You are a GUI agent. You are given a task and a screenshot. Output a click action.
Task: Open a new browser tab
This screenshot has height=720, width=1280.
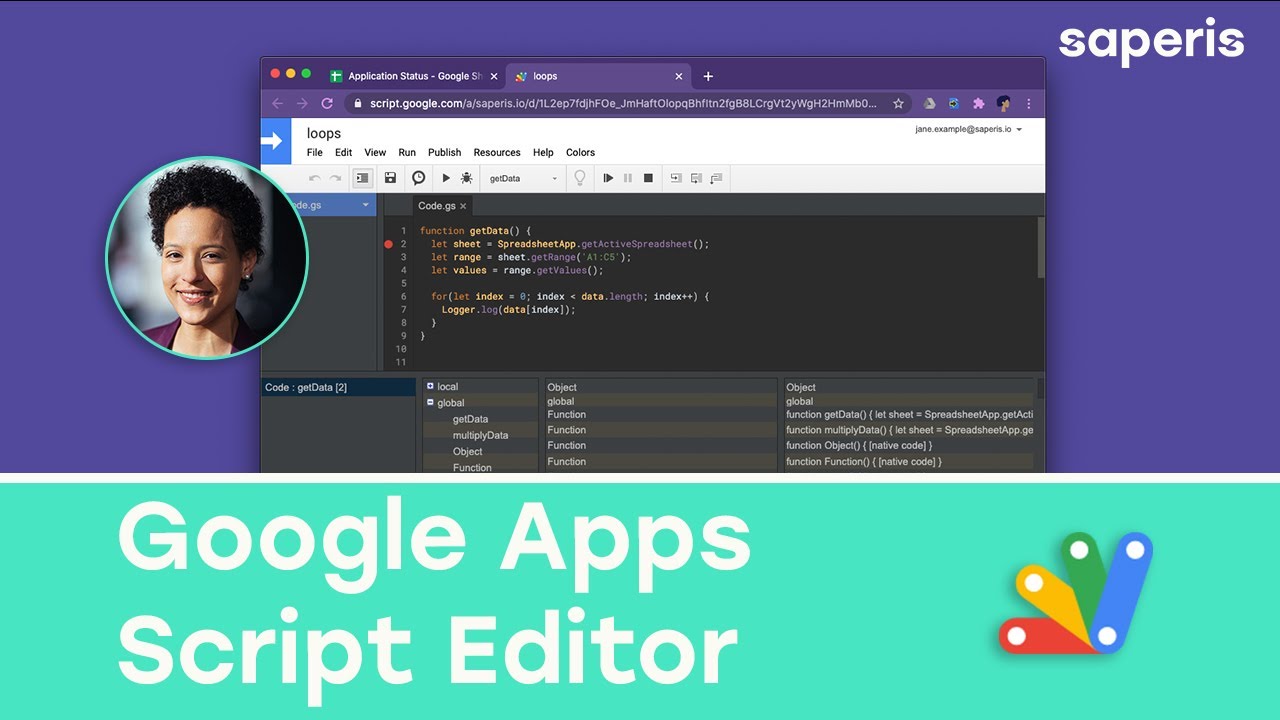pos(708,76)
